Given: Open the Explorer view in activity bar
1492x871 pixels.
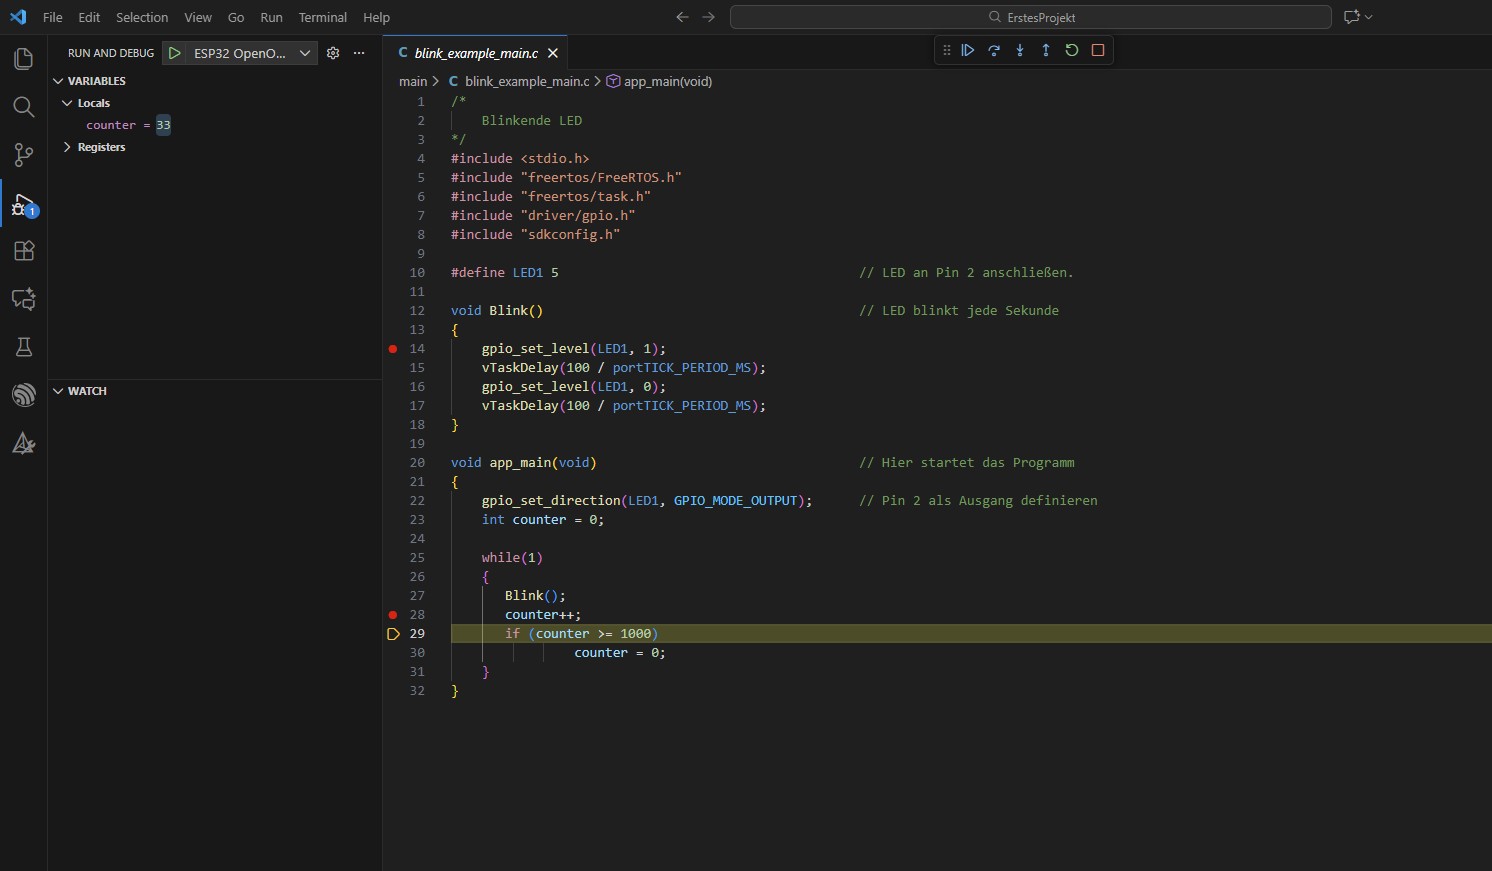Looking at the screenshot, I should click(23, 59).
